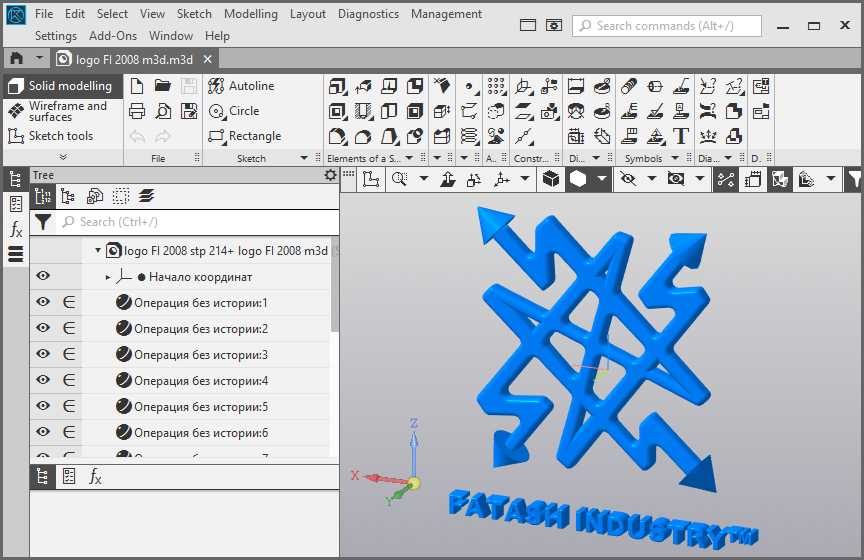The height and width of the screenshot is (560, 864).
Task: Expand the workspace list chevron under Sketch tools
Action: pyautogui.click(x=63, y=158)
